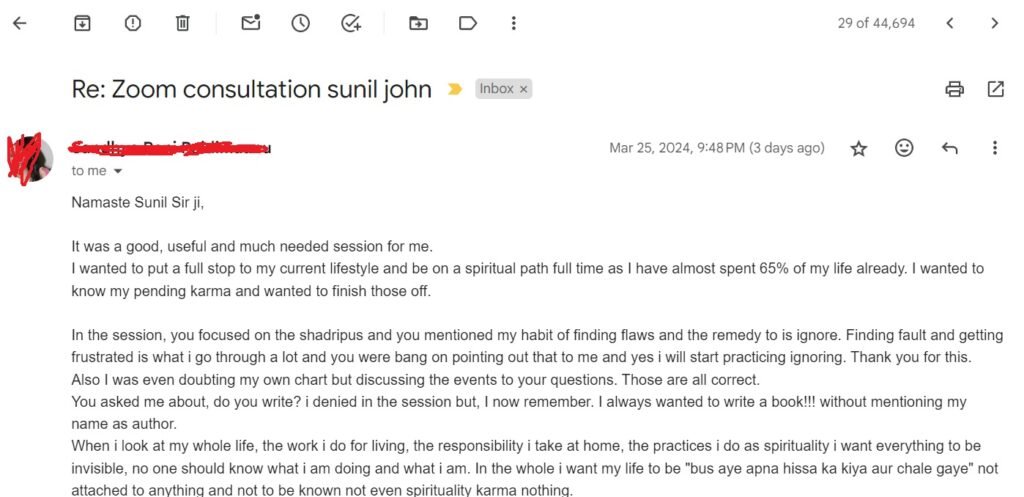Delete this email with trash icon
The height and width of the screenshot is (497, 1024).
point(182,23)
